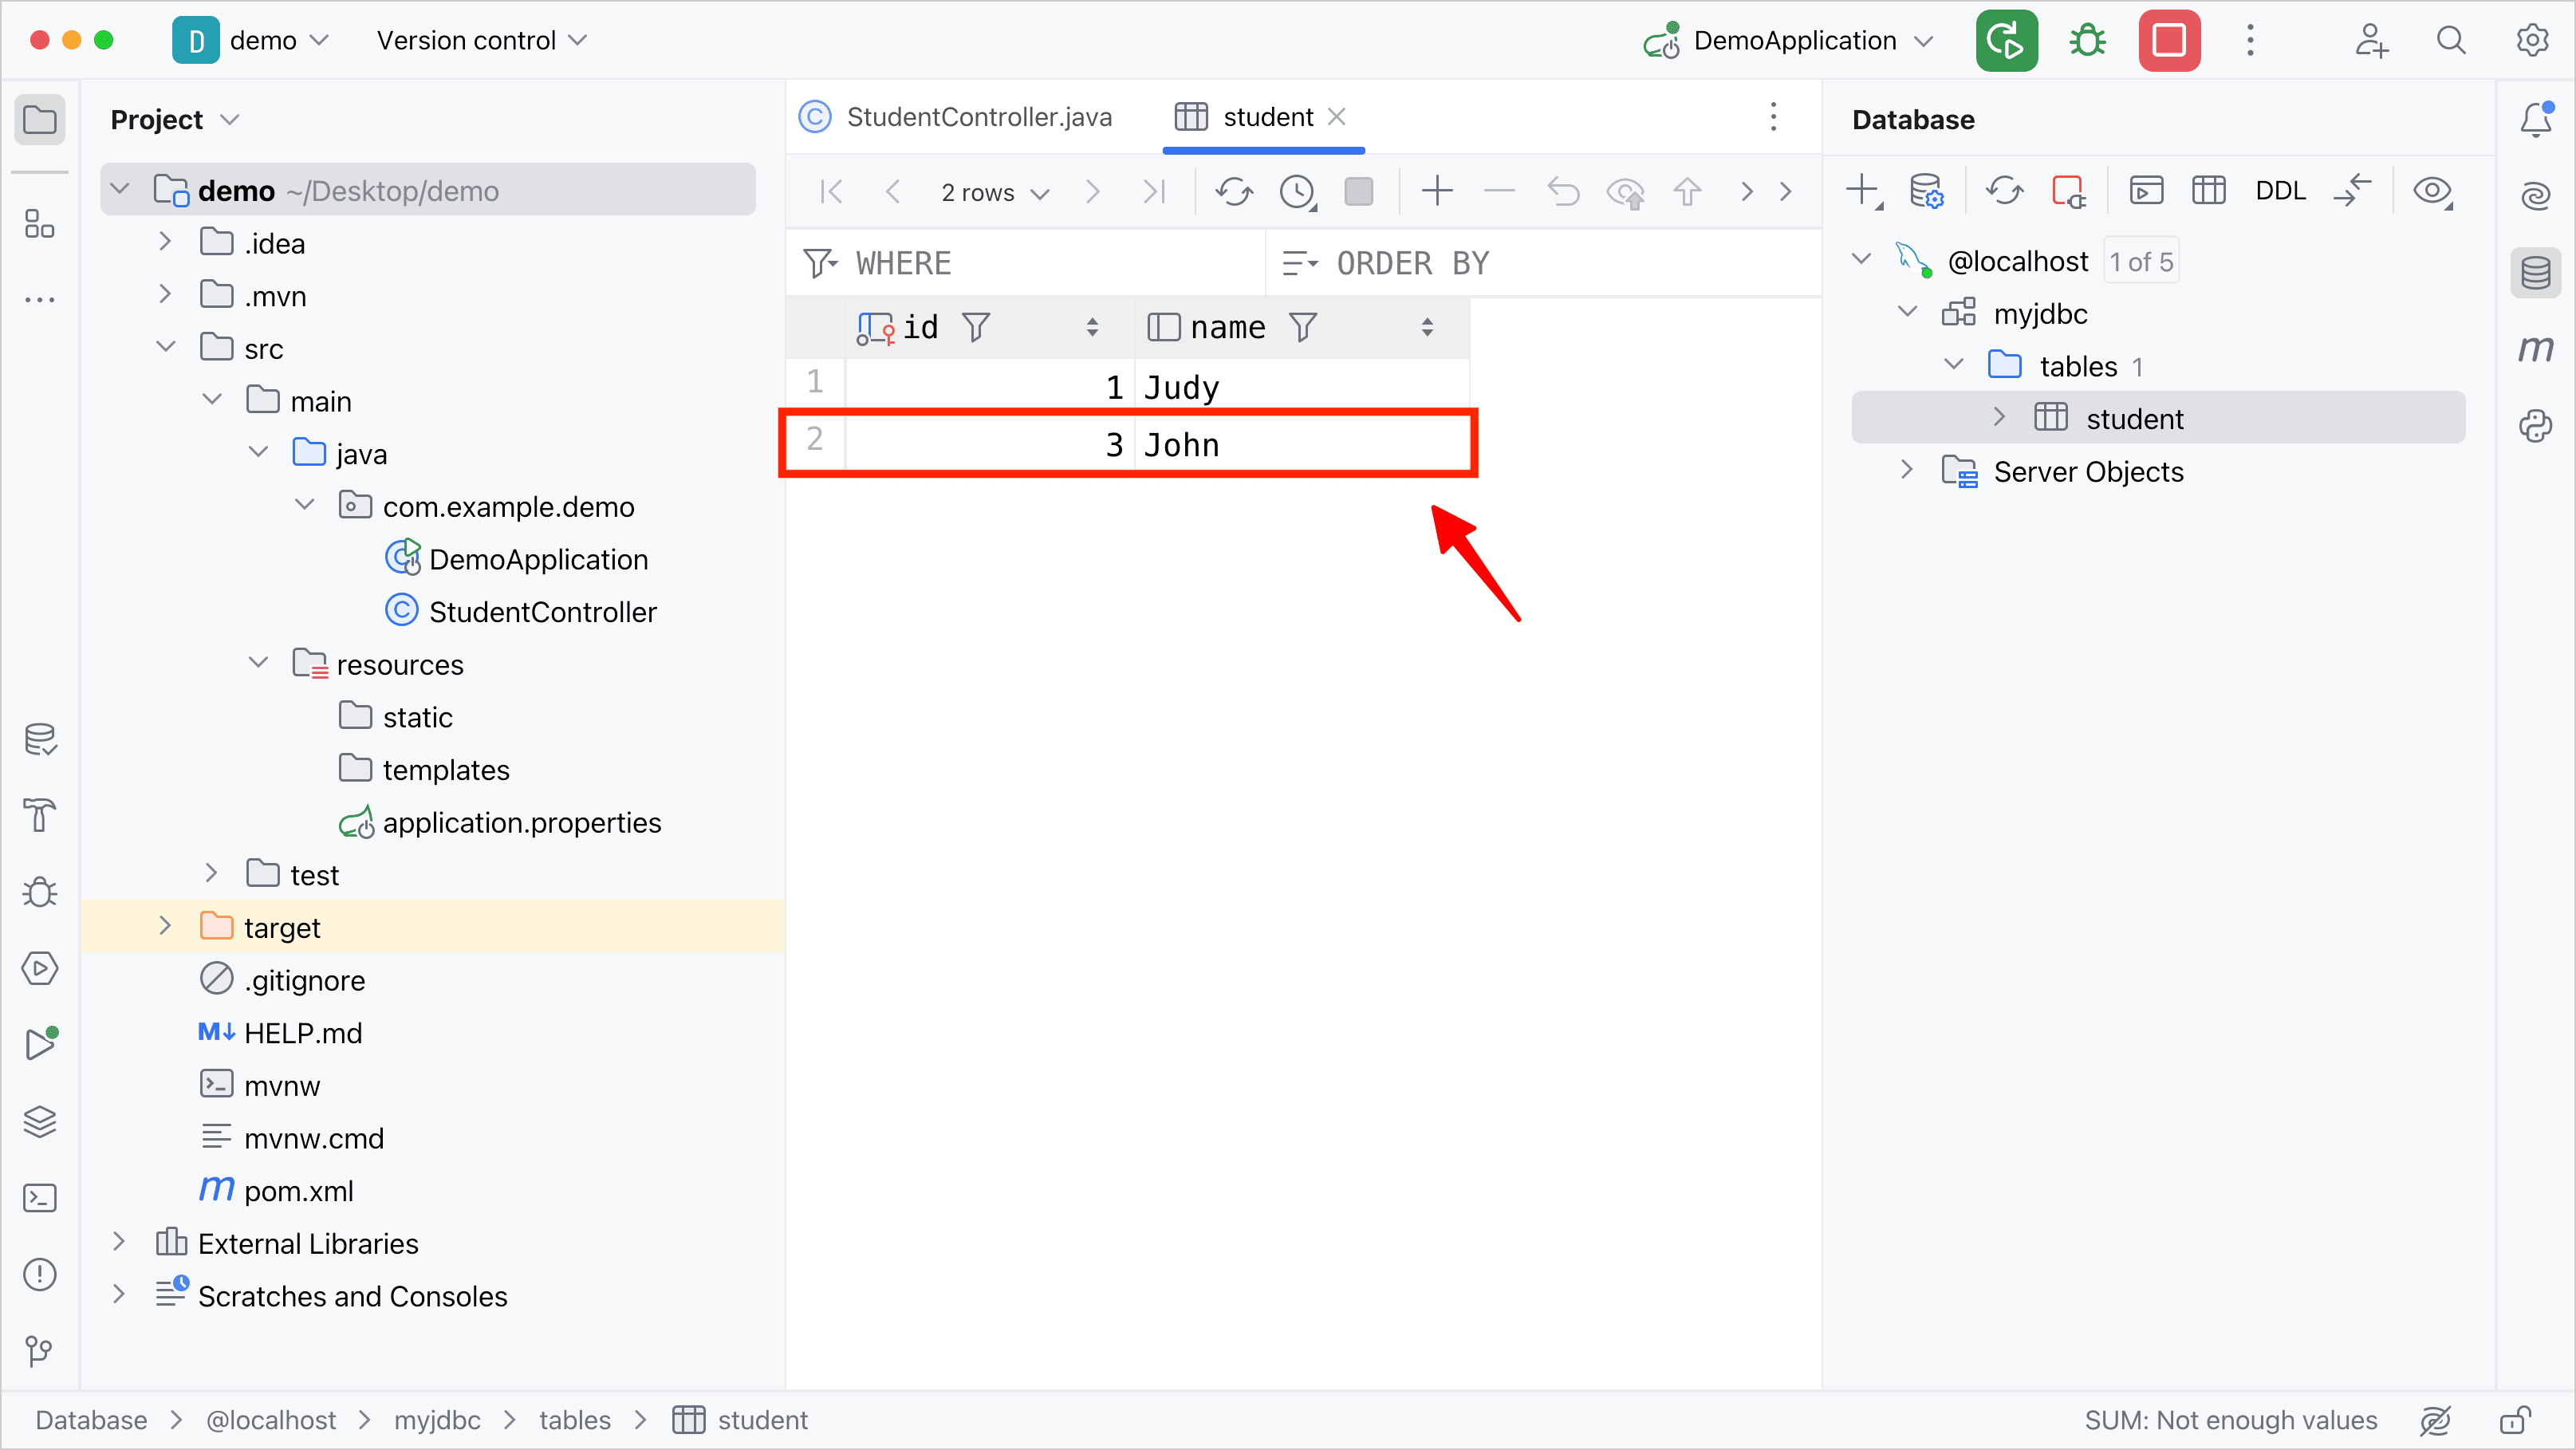Revert changes in the data editor

point(1563,191)
